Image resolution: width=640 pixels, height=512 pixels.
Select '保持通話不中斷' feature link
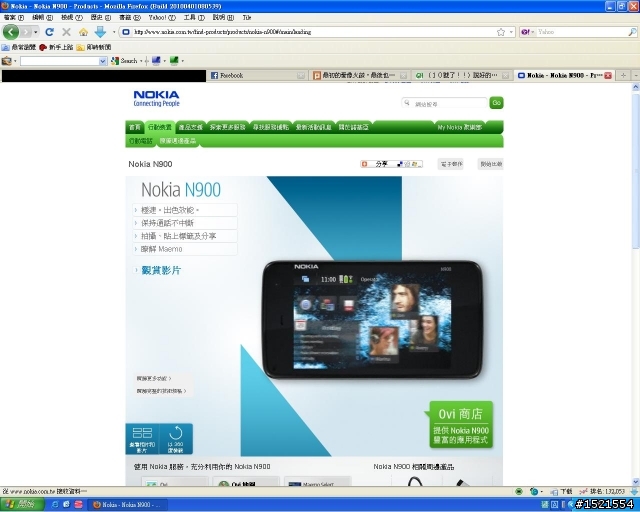click(185, 223)
